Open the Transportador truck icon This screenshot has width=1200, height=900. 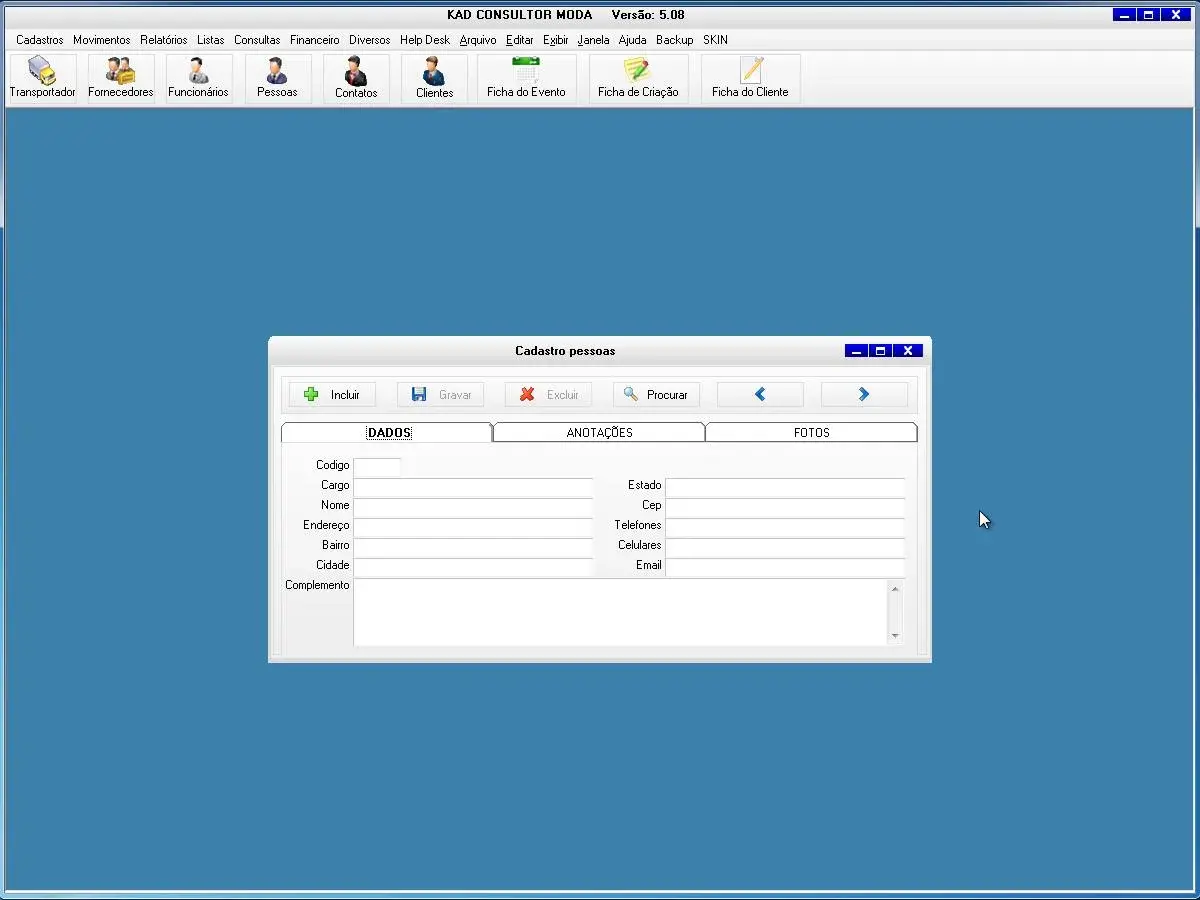[x=42, y=78]
